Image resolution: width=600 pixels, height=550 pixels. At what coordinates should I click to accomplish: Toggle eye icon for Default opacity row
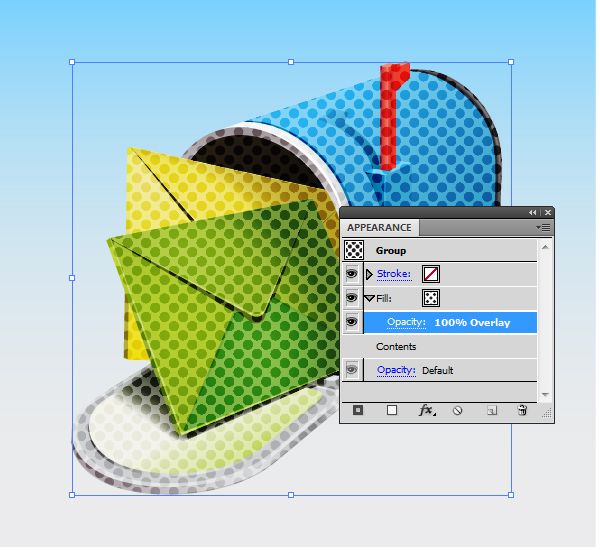coord(353,370)
